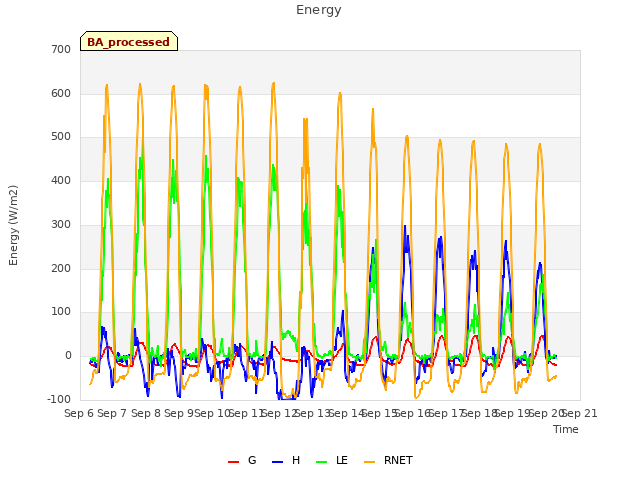
Task: Click the green LE legend color marker
Action: (322, 462)
